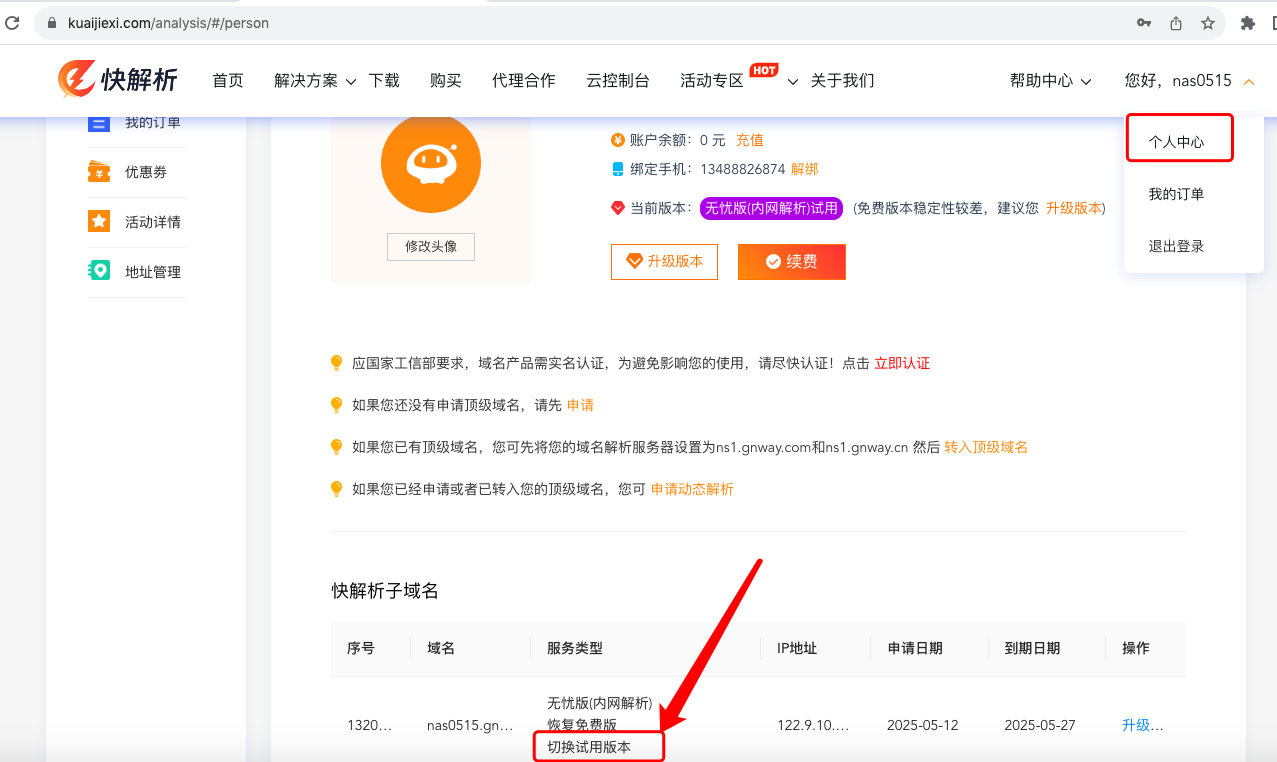Screen dimensions: 1277x762
Task: Click the Kuaijiexi logo icon
Action: point(77,80)
